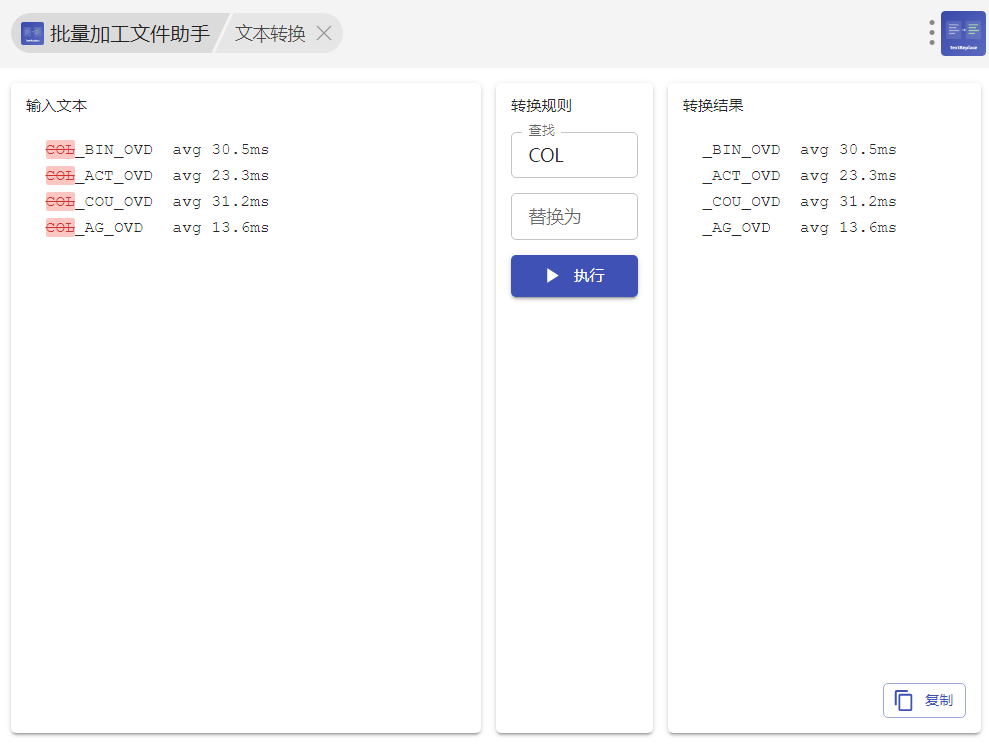The image size is (989, 747).
Task: Click the input line COL_AG_OVD avg 13.6ms
Action: pos(157,227)
